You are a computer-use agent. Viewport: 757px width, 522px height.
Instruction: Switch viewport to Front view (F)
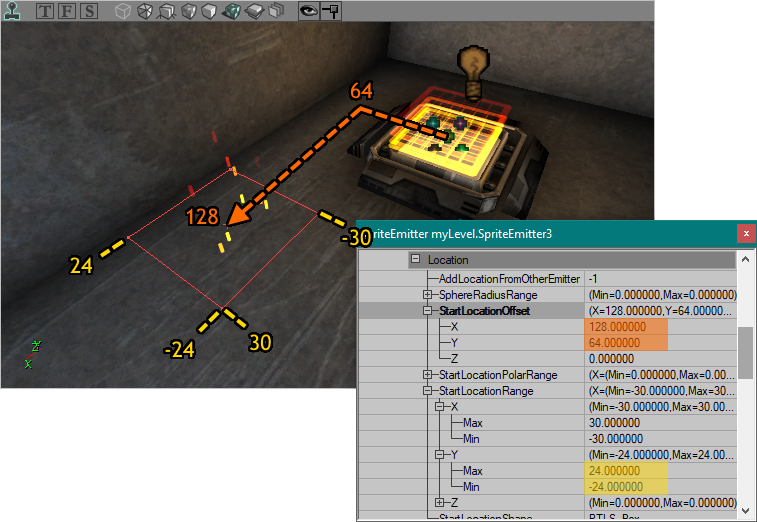click(x=67, y=11)
